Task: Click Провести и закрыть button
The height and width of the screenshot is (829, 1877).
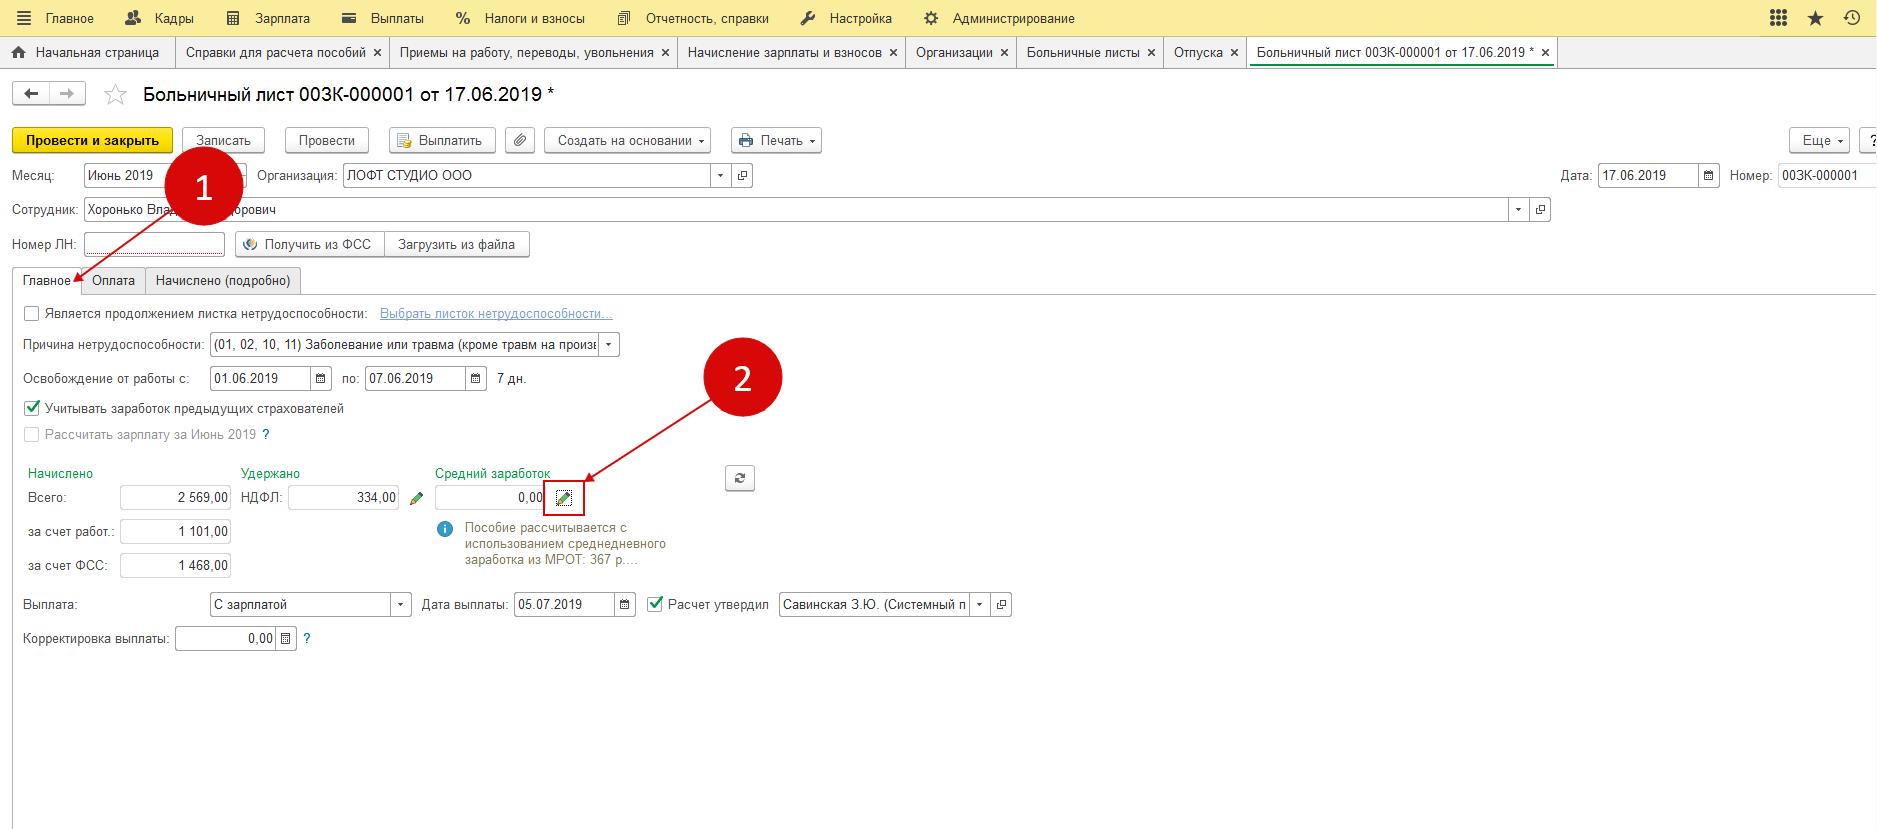Action: [92, 140]
